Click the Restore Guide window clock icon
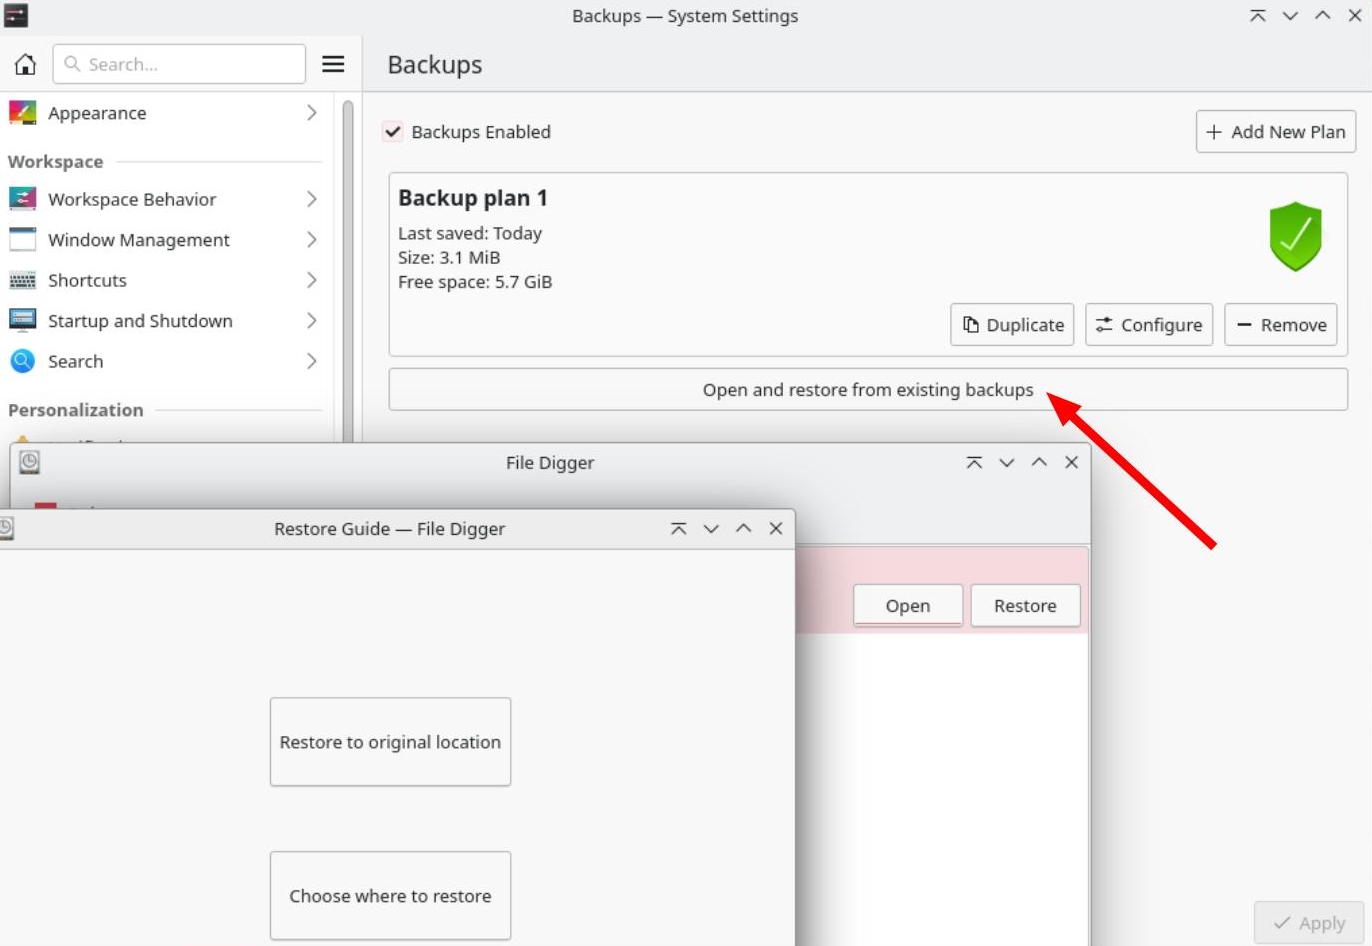The height and width of the screenshot is (946, 1372). [x=6, y=528]
